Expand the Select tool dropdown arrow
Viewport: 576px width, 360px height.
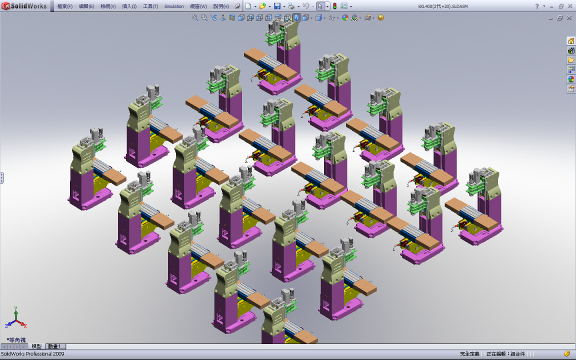point(327,6)
